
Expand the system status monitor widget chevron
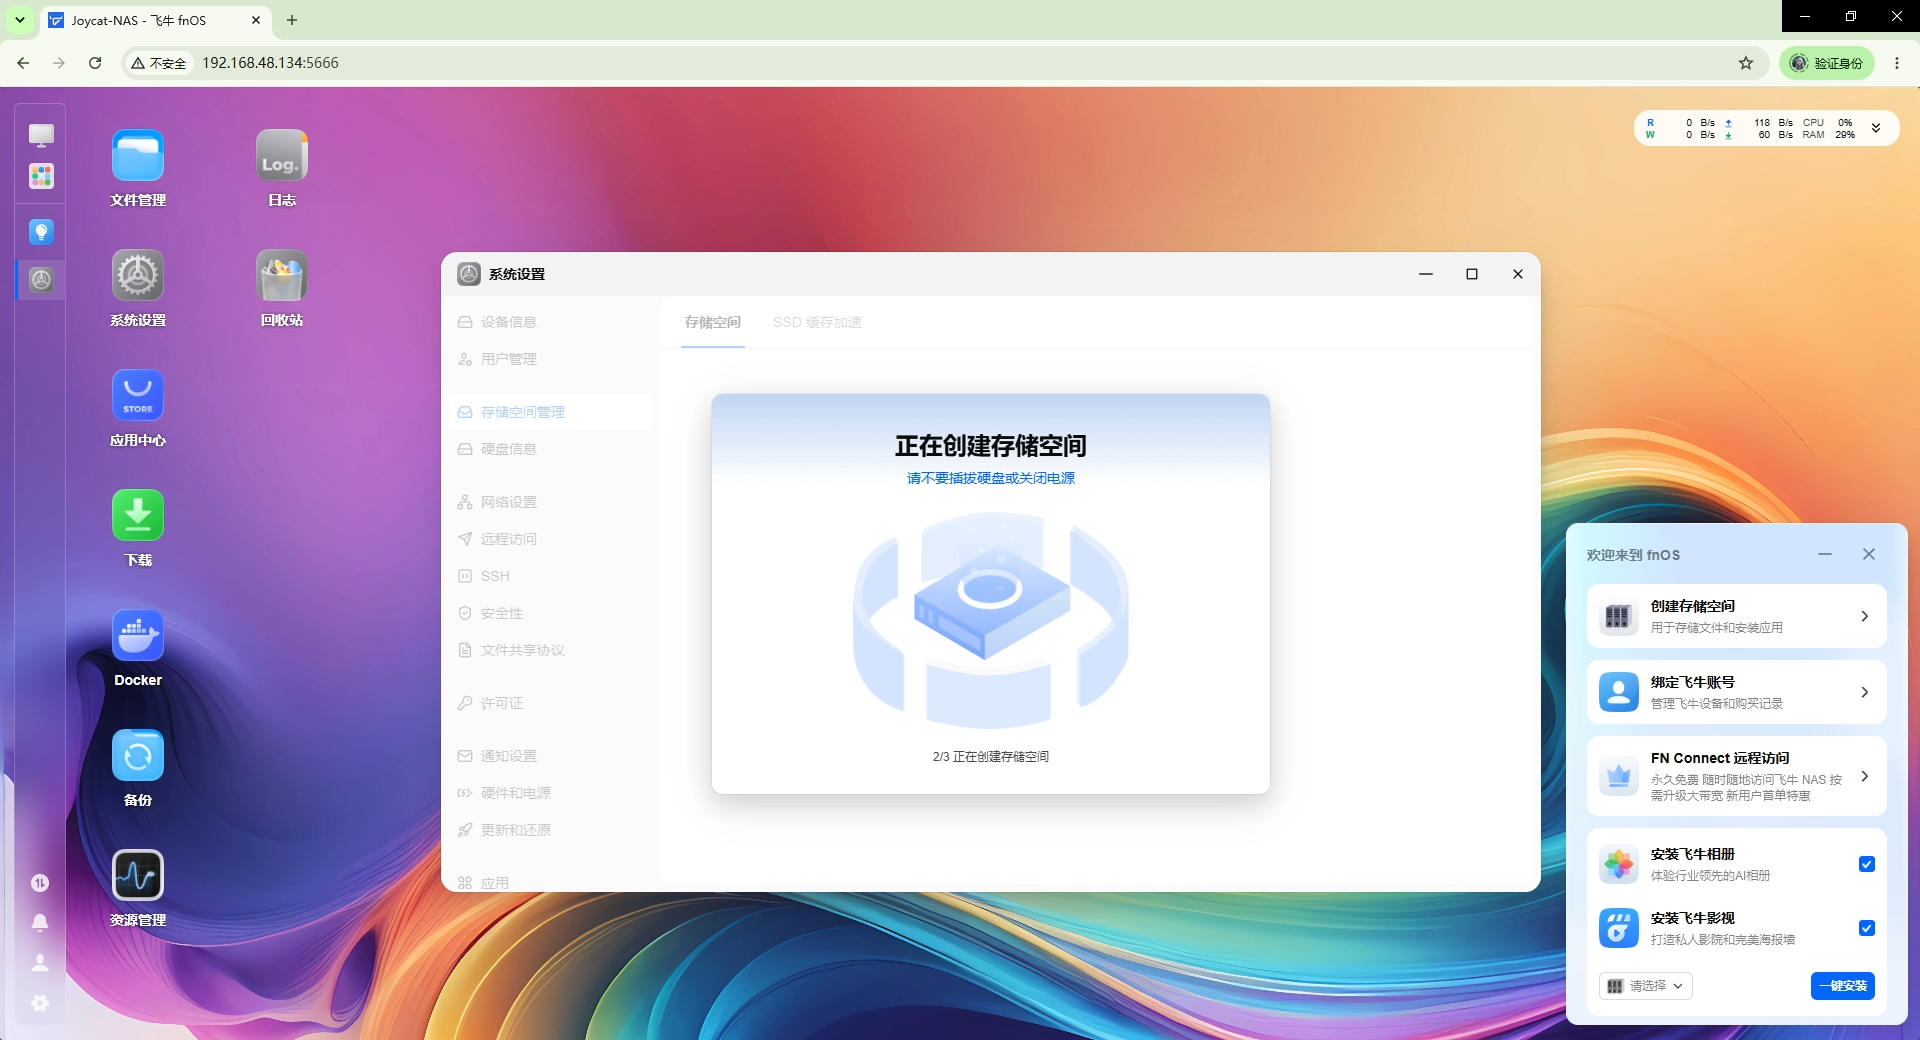[x=1876, y=128]
